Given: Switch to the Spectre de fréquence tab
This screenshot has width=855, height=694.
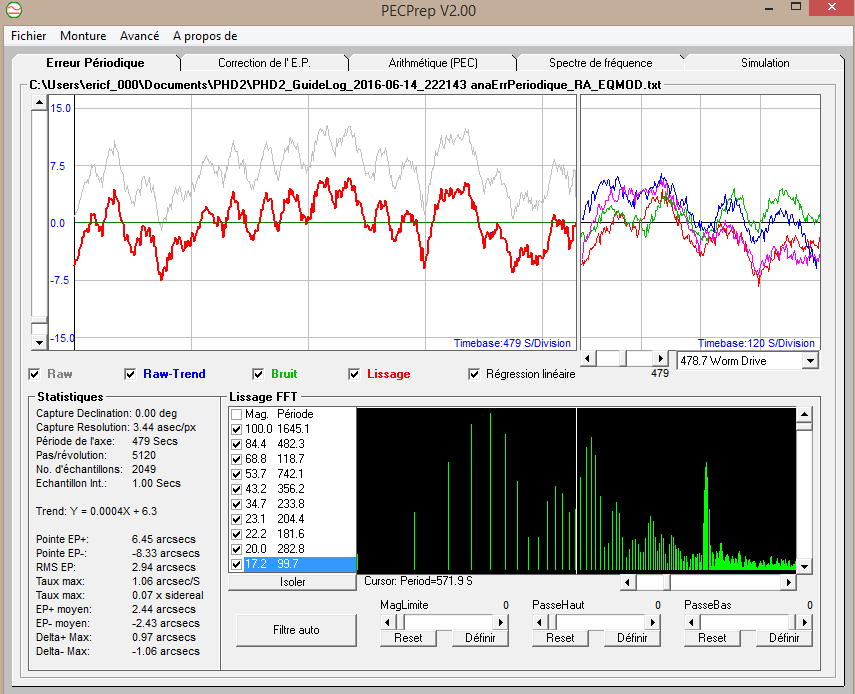Looking at the screenshot, I should [x=600, y=63].
